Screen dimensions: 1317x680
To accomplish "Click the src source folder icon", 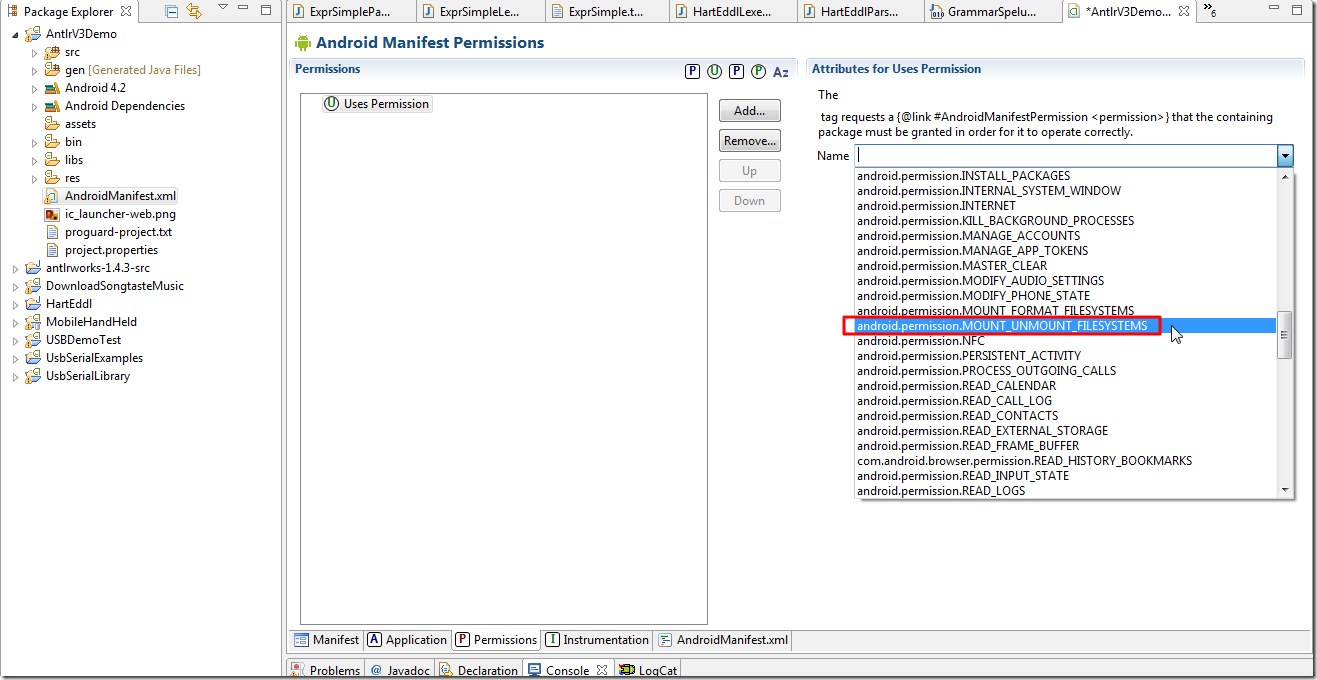I will 52,52.
